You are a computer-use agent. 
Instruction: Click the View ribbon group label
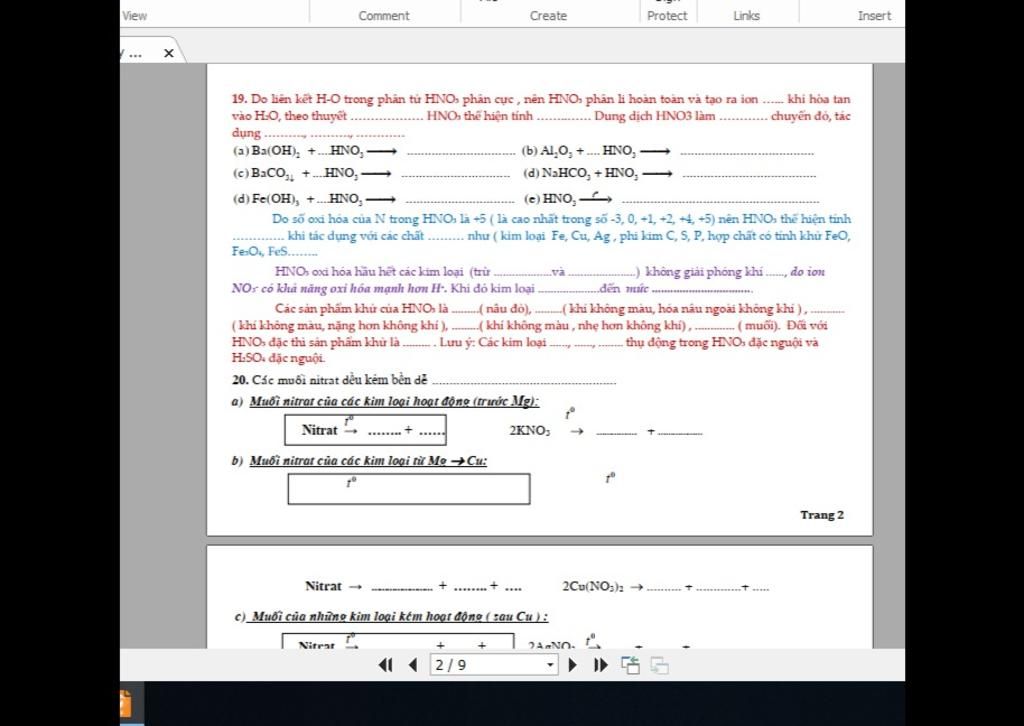(x=135, y=16)
